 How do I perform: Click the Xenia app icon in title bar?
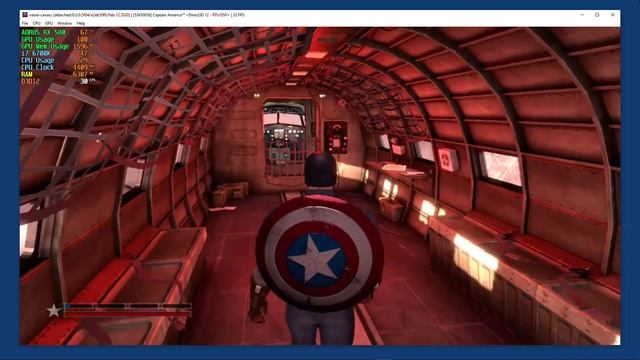point(24,15)
